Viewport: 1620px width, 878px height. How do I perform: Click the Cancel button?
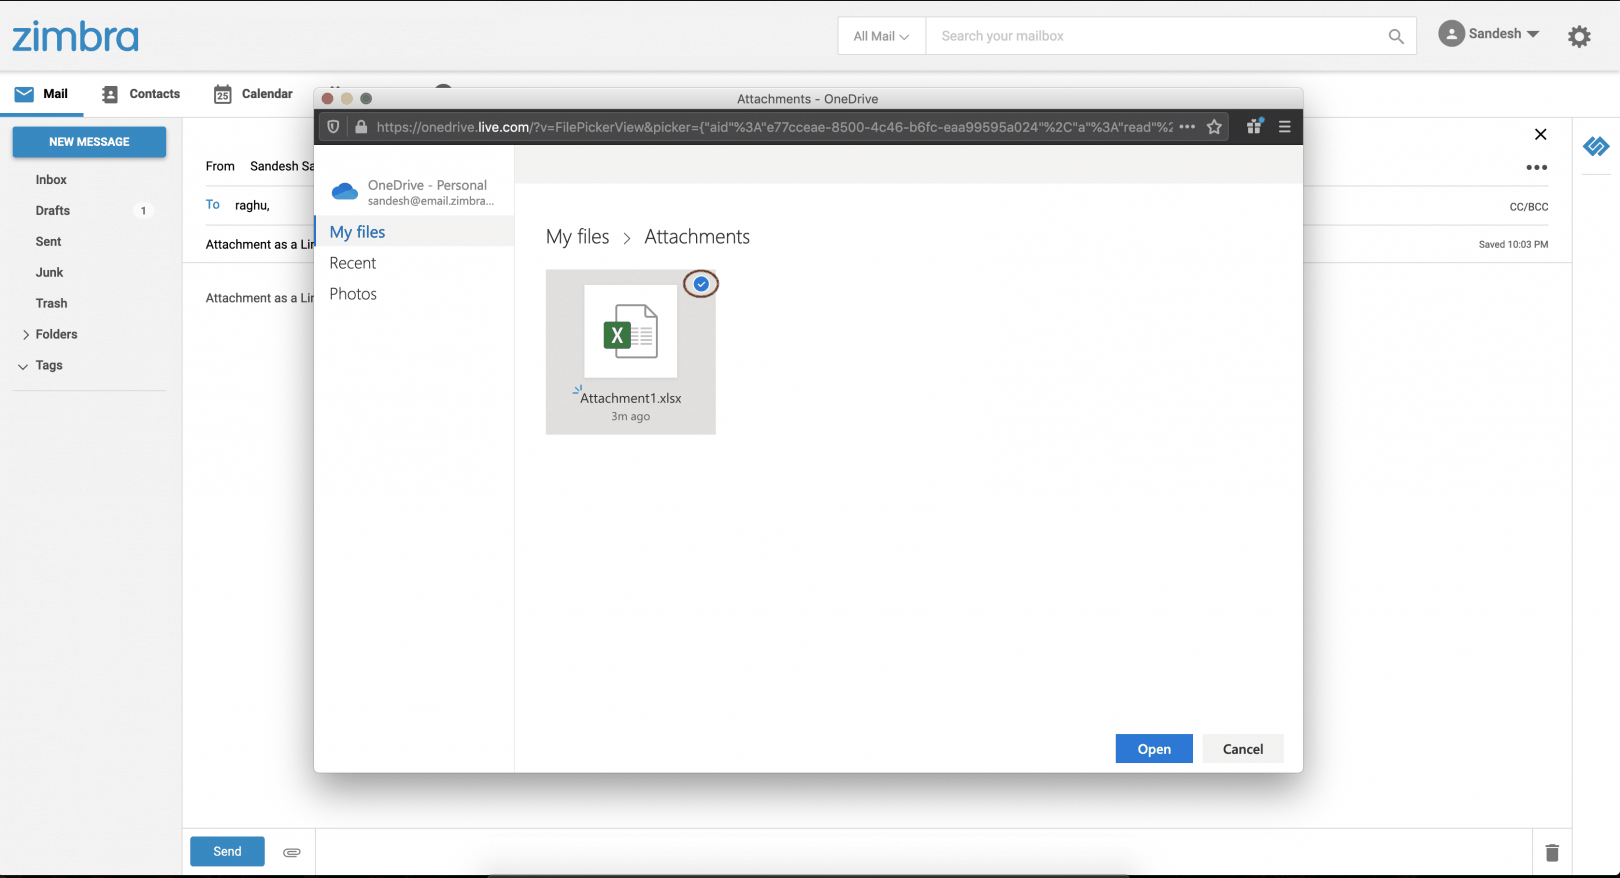(1243, 749)
